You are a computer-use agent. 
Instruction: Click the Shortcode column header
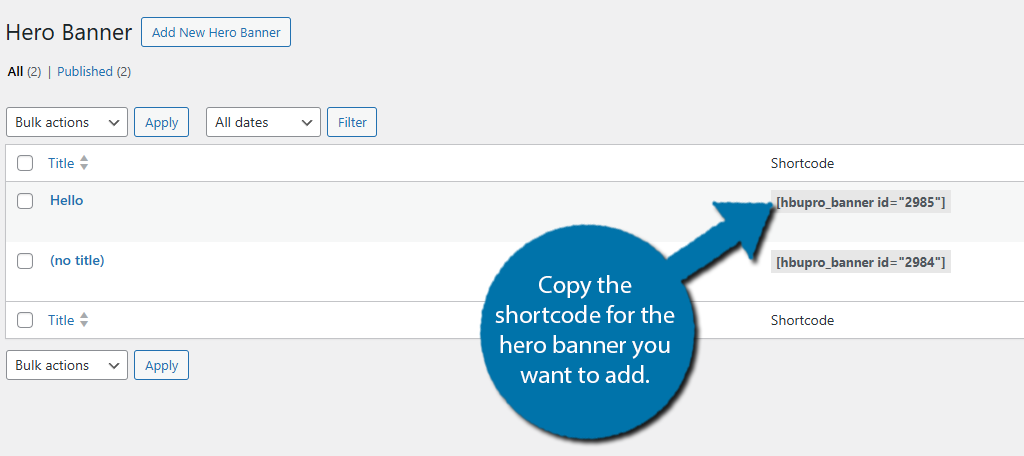point(802,163)
